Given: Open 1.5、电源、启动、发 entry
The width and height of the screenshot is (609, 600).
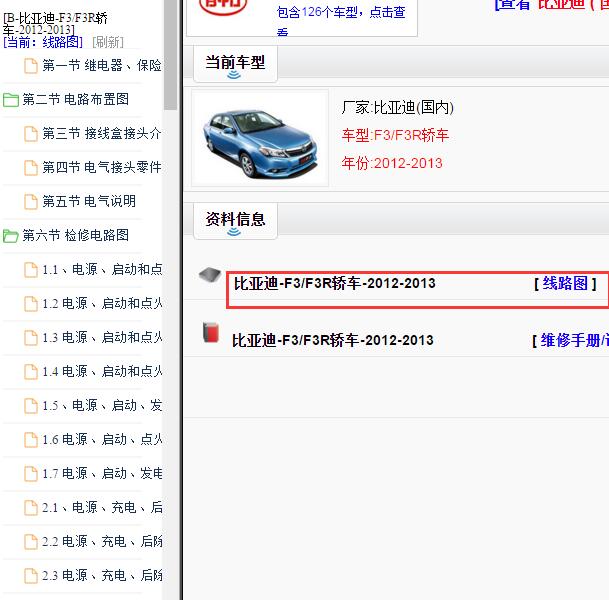Looking at the screenshot, I should tap(102, 405).
